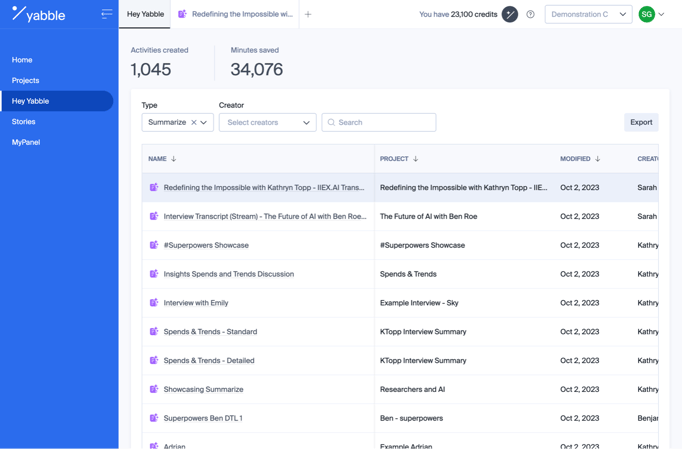Open Stories in the sidebar
The height and width of the screenshot is (451, 682).
click(x=23, y=122)
